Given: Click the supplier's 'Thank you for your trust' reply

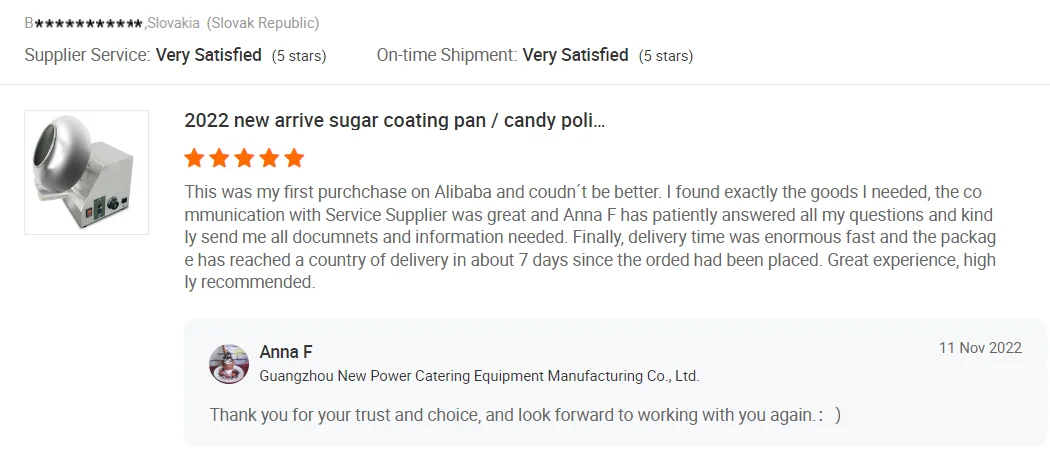Looking at the screenshot, I should point(525,414).
